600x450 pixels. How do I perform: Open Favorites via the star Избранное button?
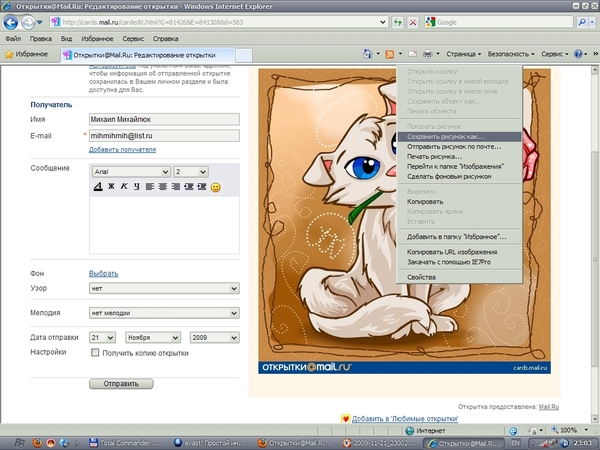click(26, 54)
